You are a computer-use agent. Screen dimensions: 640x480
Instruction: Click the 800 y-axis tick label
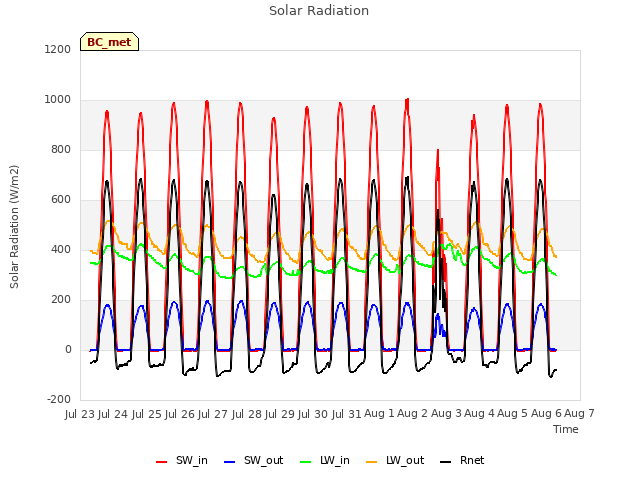[61, 149]
